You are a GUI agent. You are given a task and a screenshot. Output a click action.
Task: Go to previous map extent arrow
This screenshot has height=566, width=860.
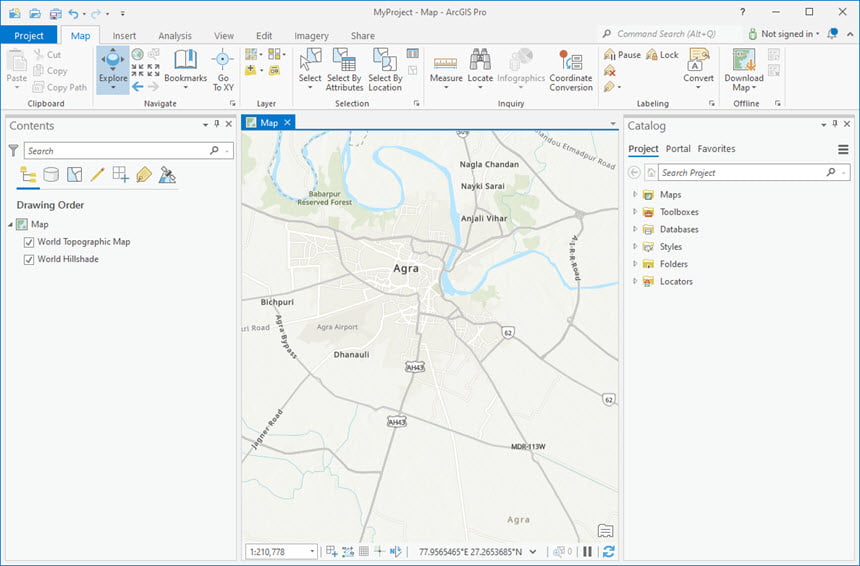point(138,87)
